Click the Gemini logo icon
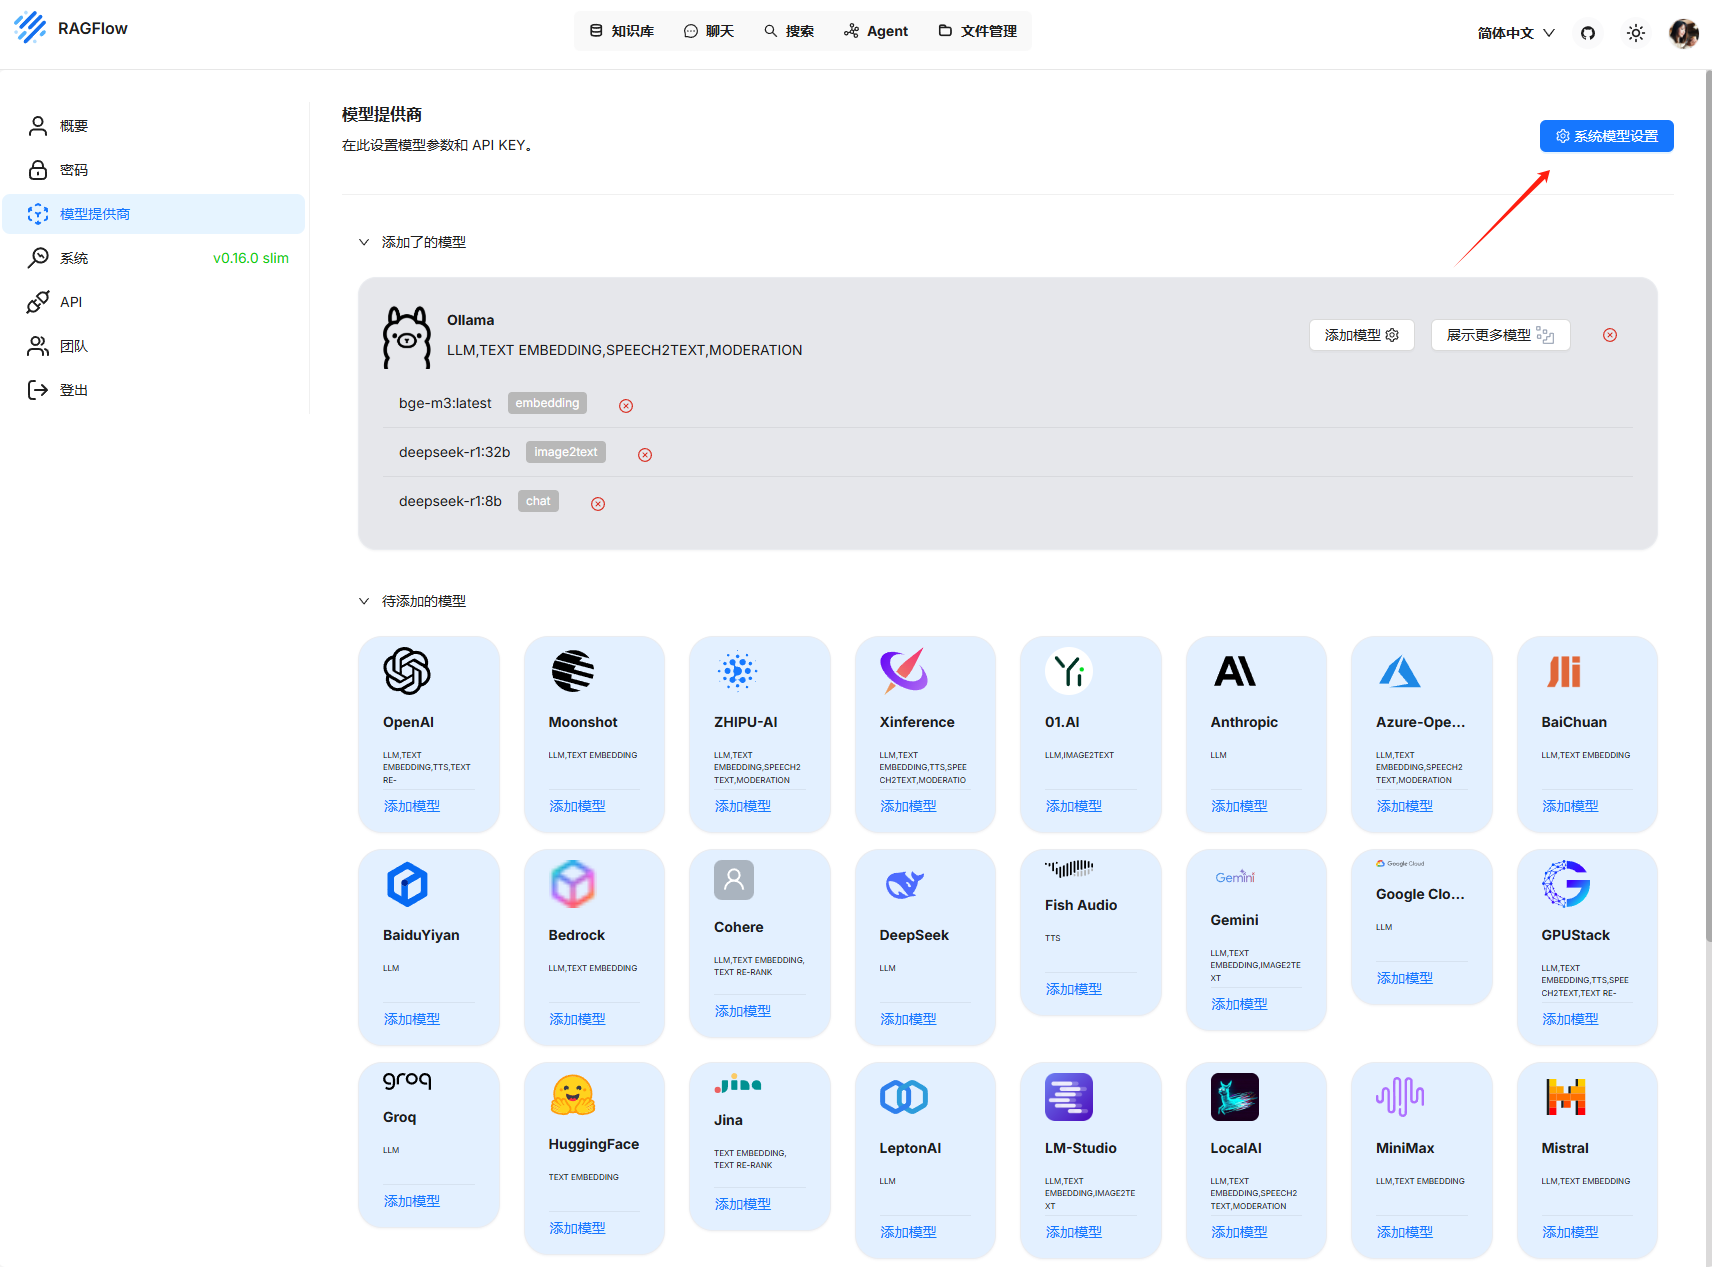Image resolution: width=1712 pixels, height=1267 pixels. [1235, 877]
